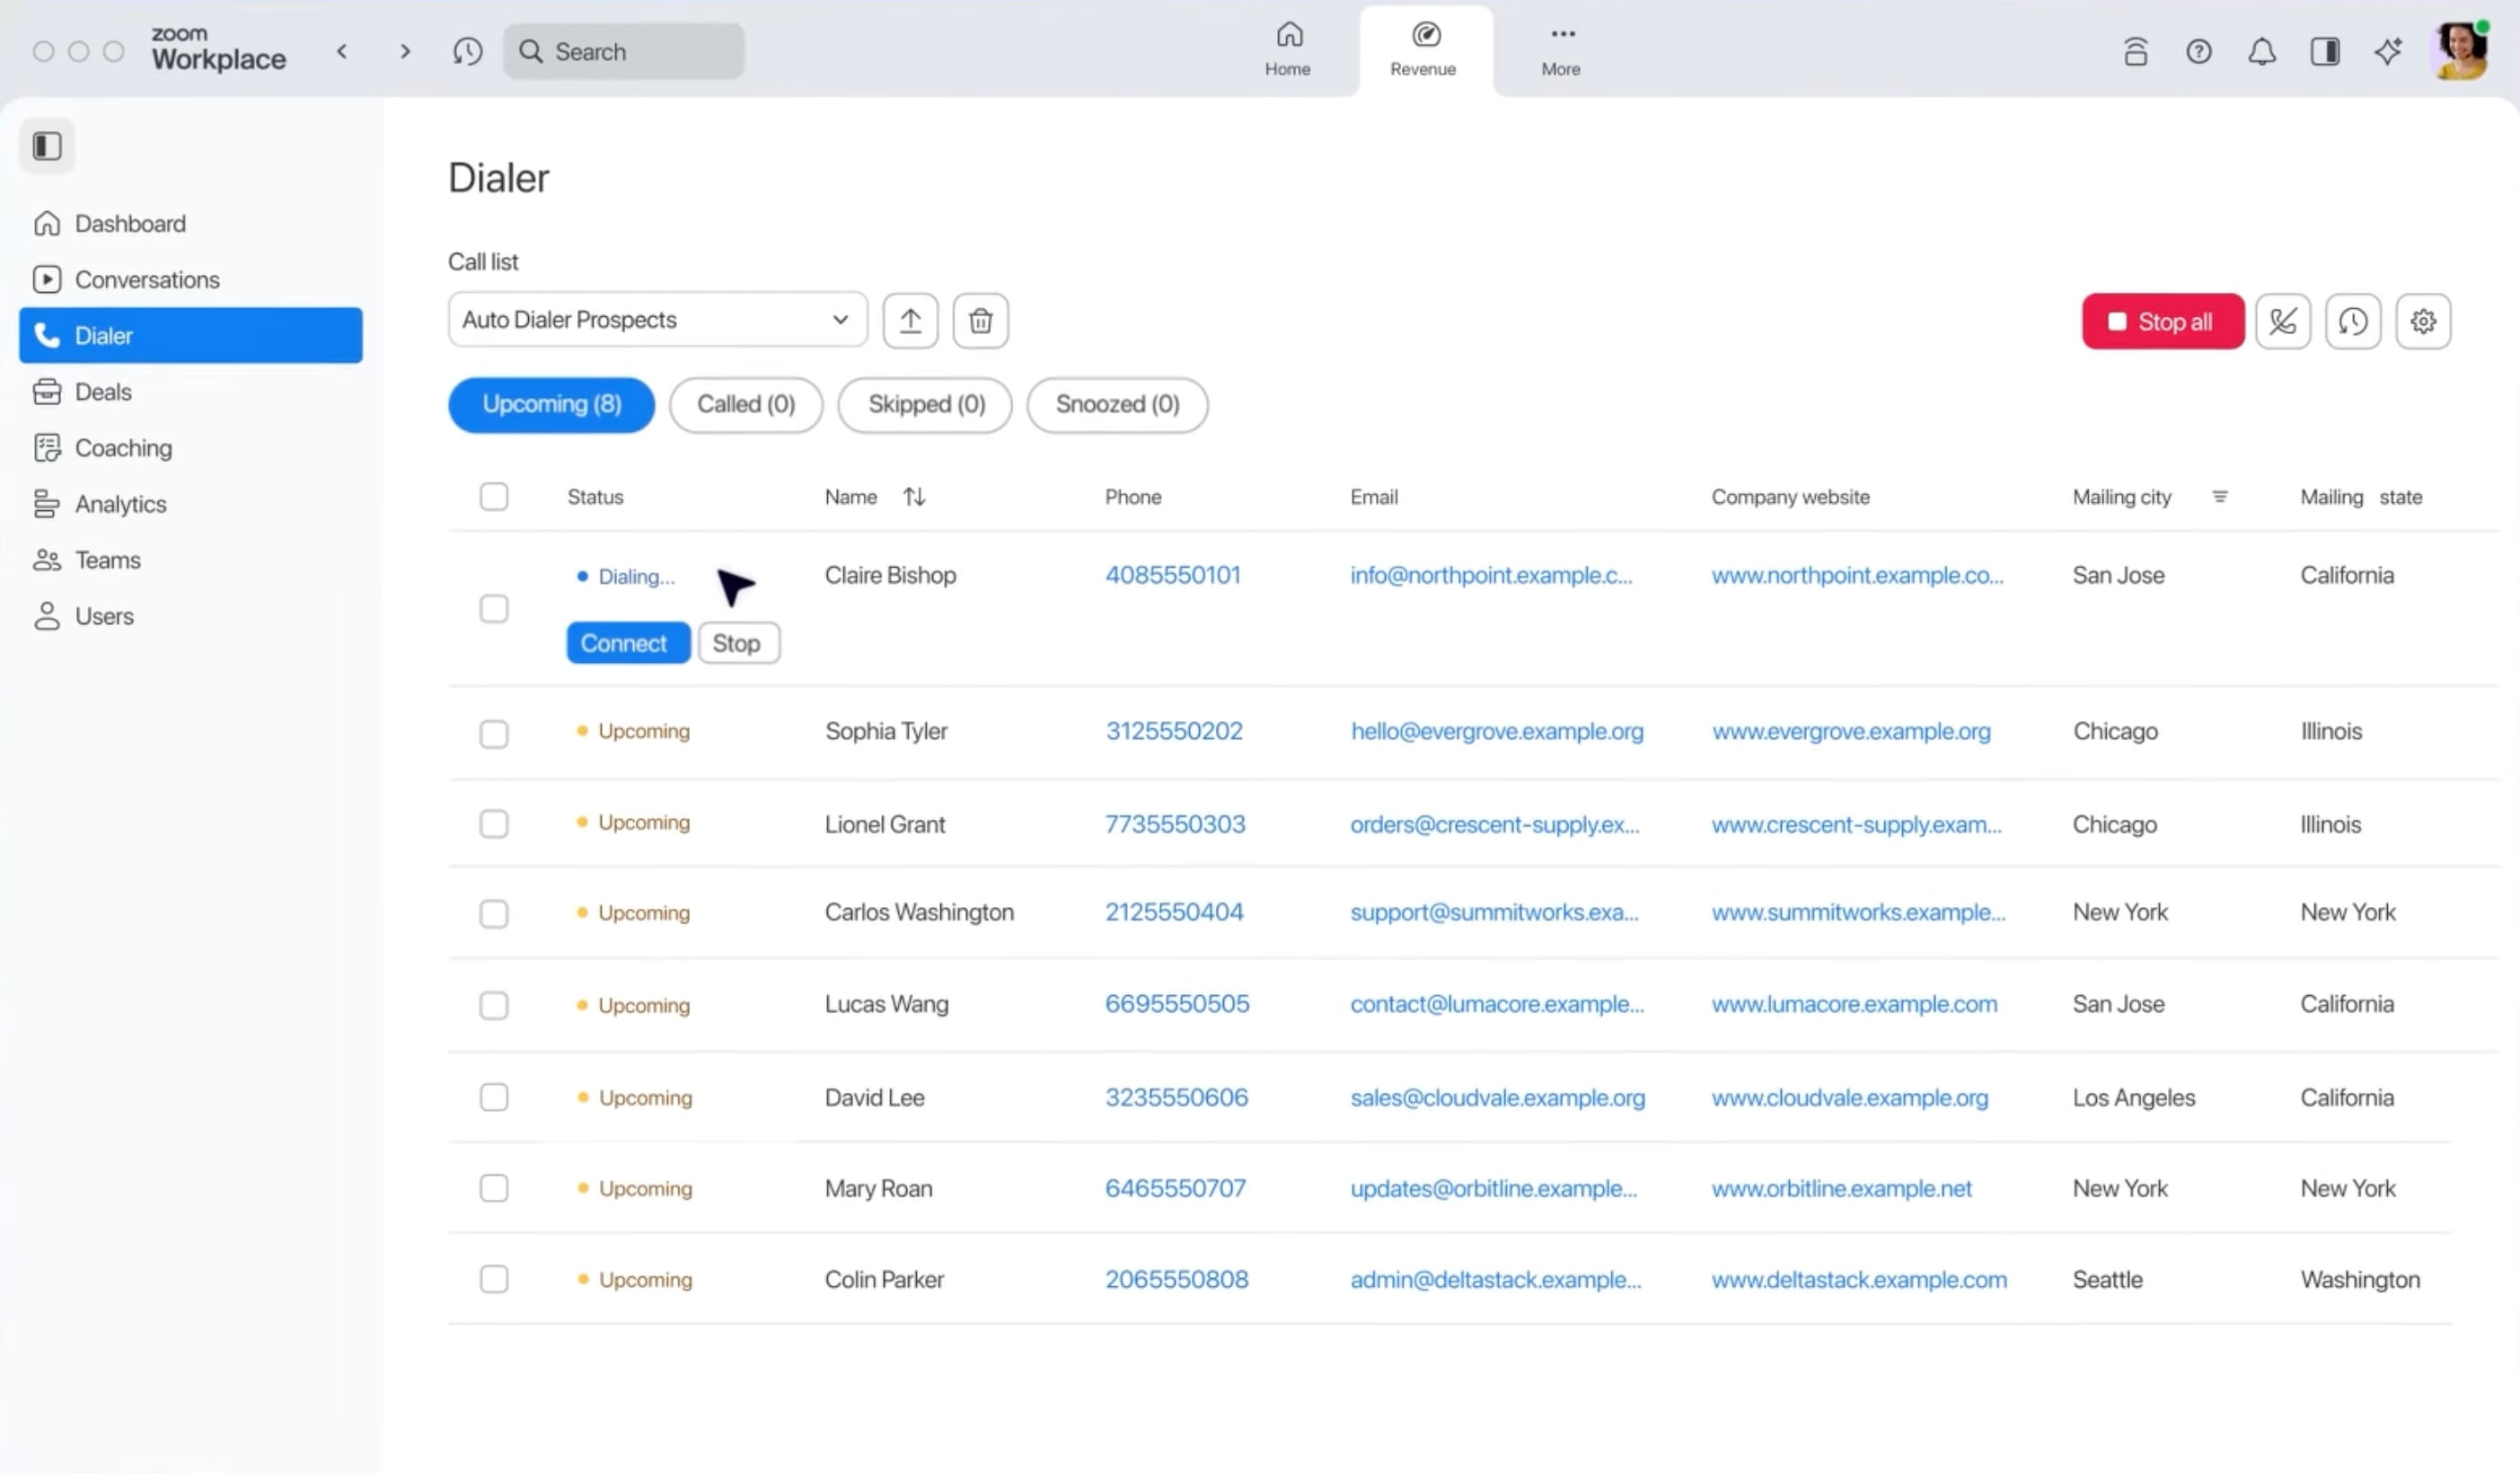Viewport: 2520px width, 1473px height.
Task: Collapse the sidebar panel icon
Action: click(47, 146)
